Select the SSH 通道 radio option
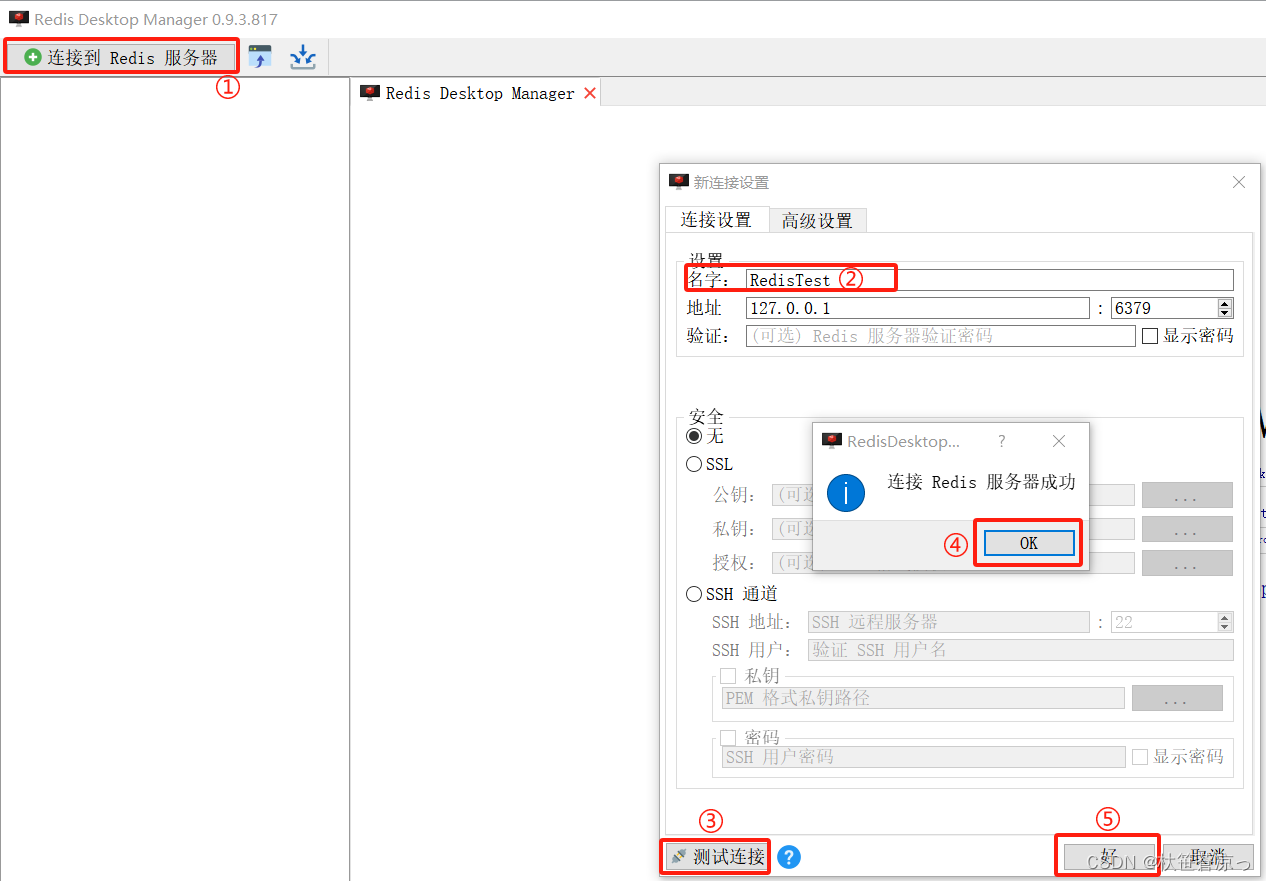The image size is (1266, 881). pyautogui.click(x=694, y=594)
